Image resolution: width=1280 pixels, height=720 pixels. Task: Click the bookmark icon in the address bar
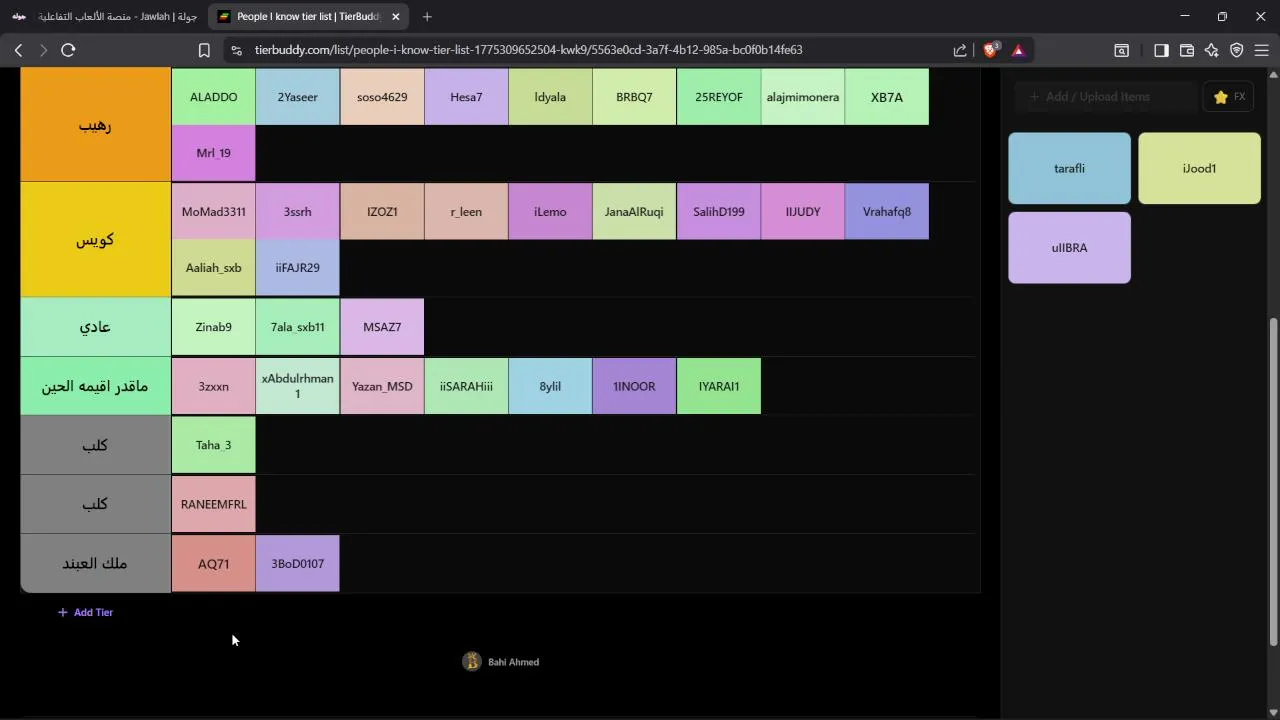(x=204, y=50)
